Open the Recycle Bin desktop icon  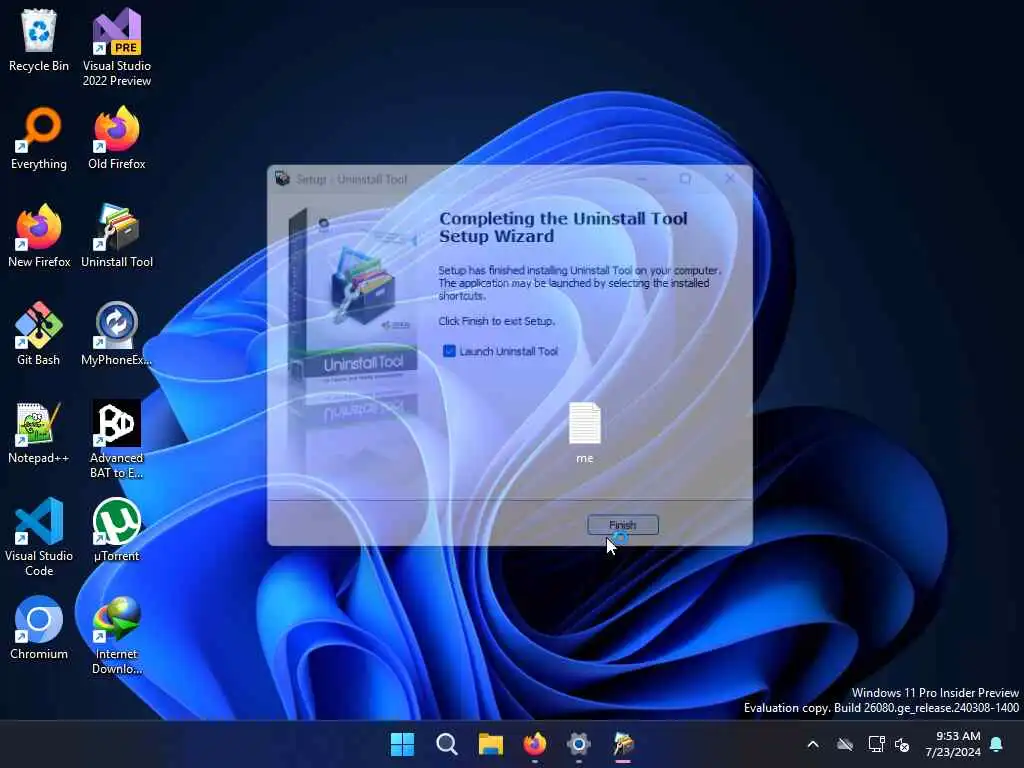39,40
